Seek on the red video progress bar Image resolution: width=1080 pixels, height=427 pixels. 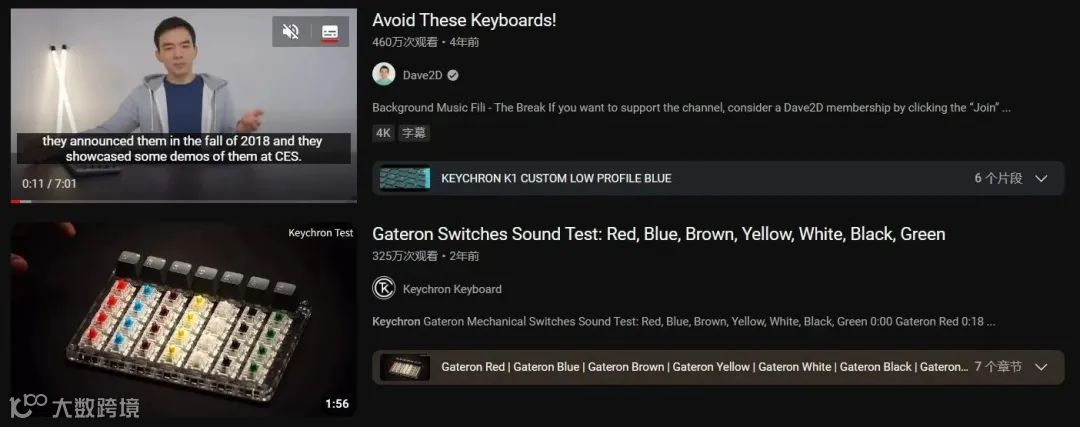(184, 201)
